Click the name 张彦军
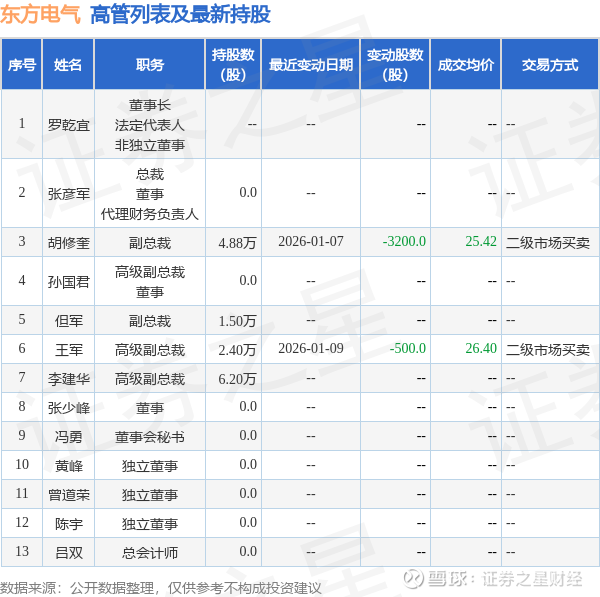The width and height of the screenshot is (600, 597). pyautogui.click(x=68, y=194)
